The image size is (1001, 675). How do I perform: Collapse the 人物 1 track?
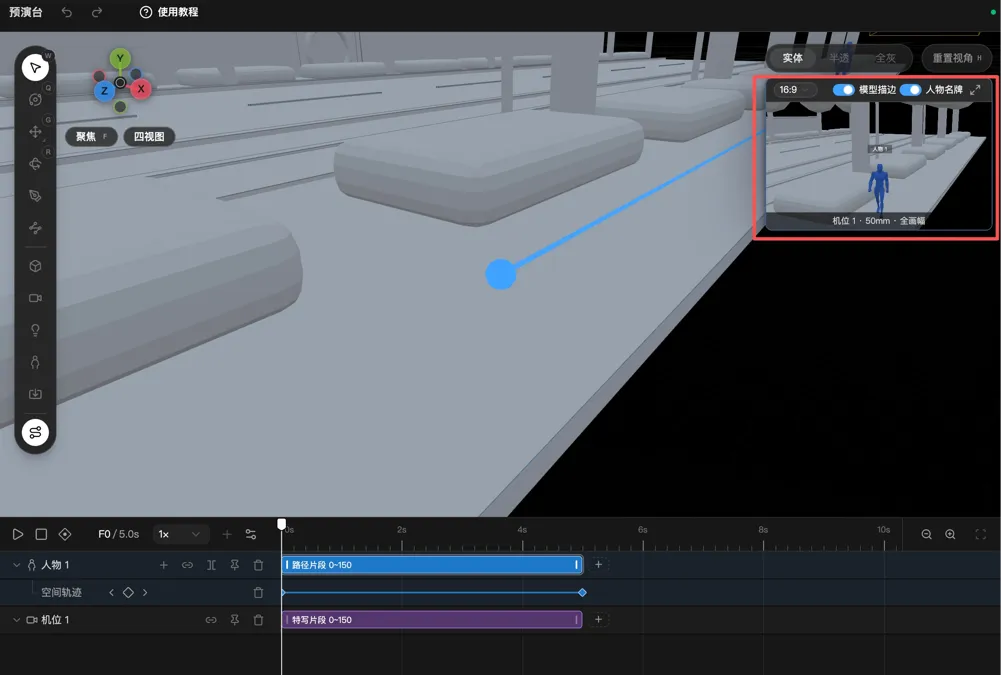[17, 565]
